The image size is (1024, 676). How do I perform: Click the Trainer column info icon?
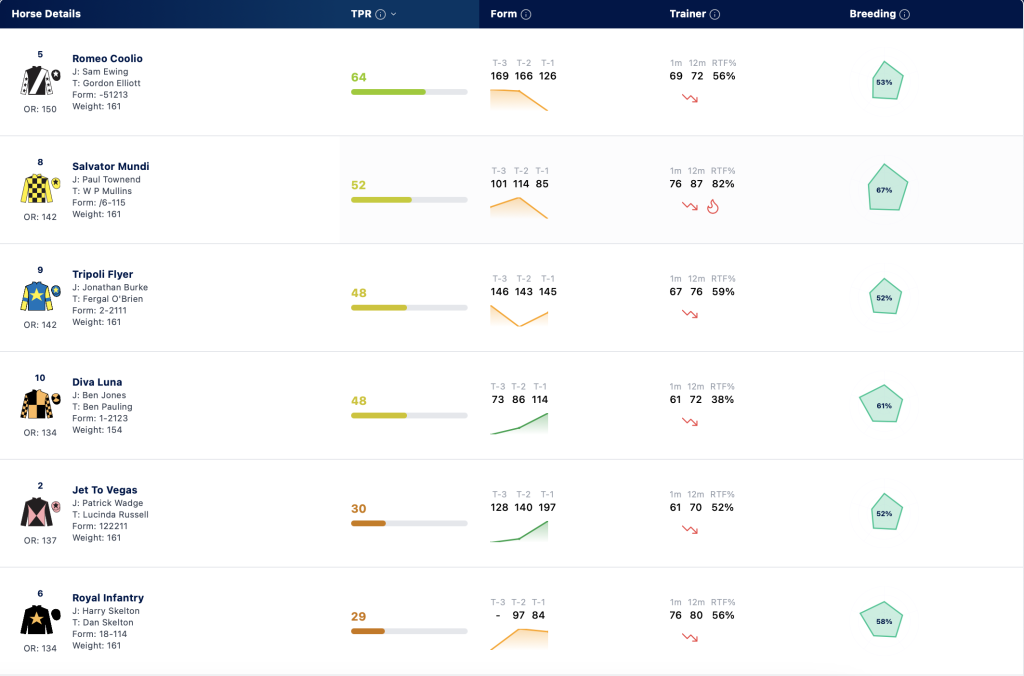click(x=714, y=14)
